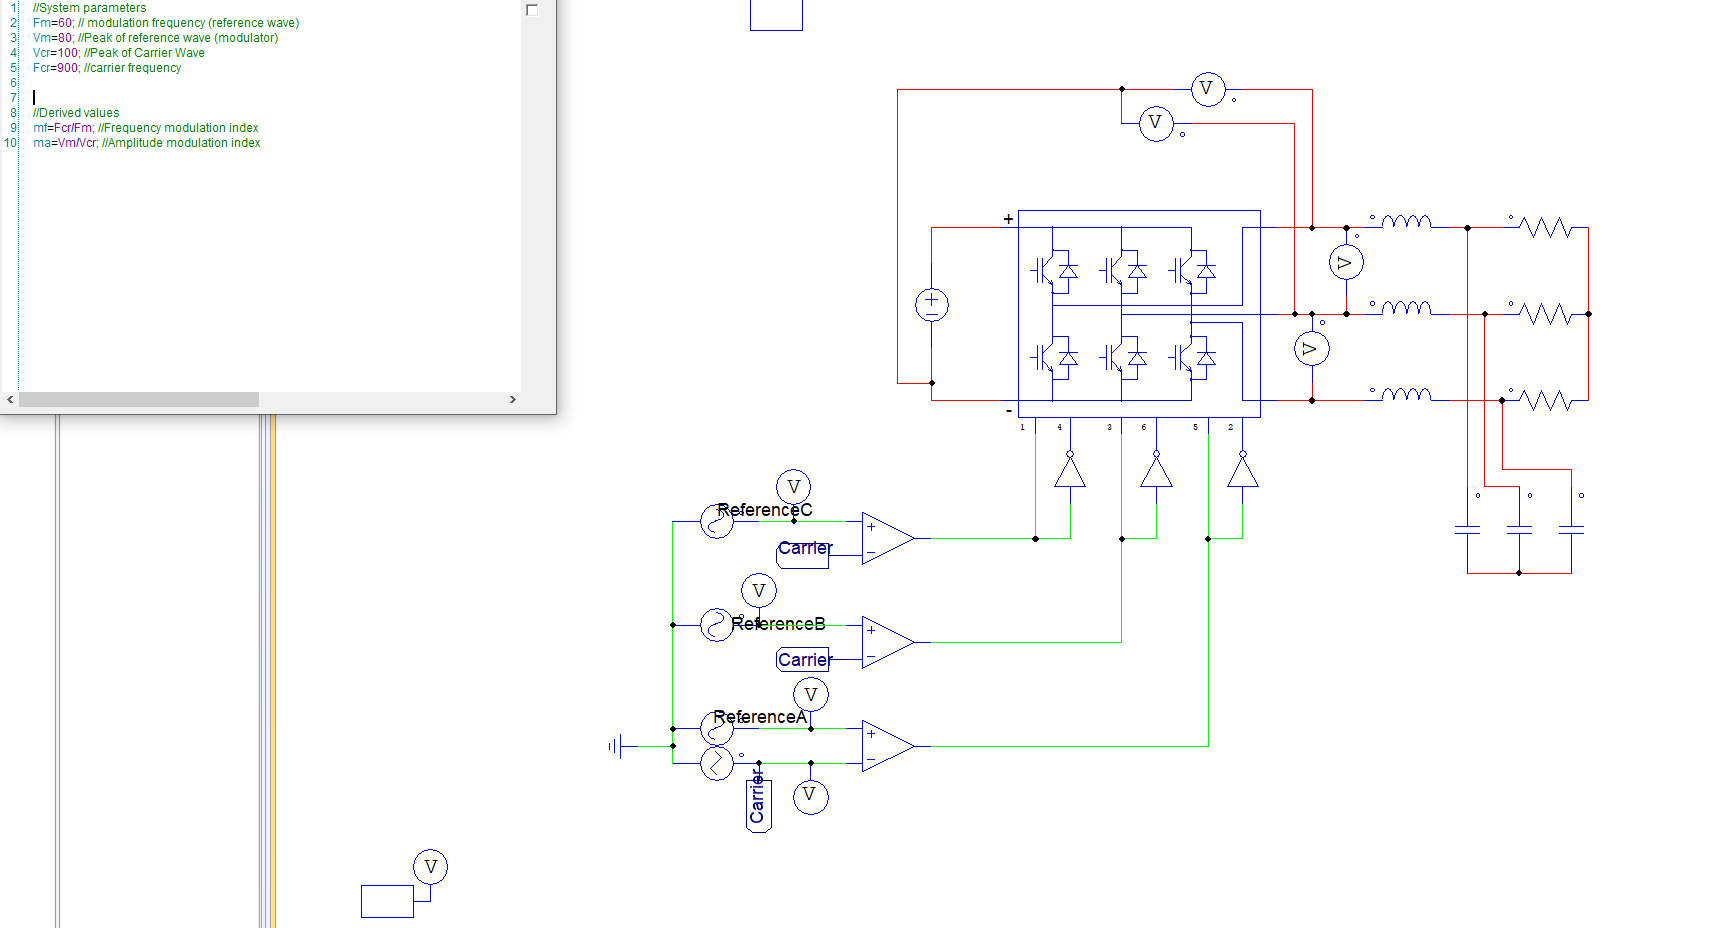This screenshot has height=928, width=1732.
Task: Select the empty rectangle block at bottom left
Action: click(x=387, y=901)
